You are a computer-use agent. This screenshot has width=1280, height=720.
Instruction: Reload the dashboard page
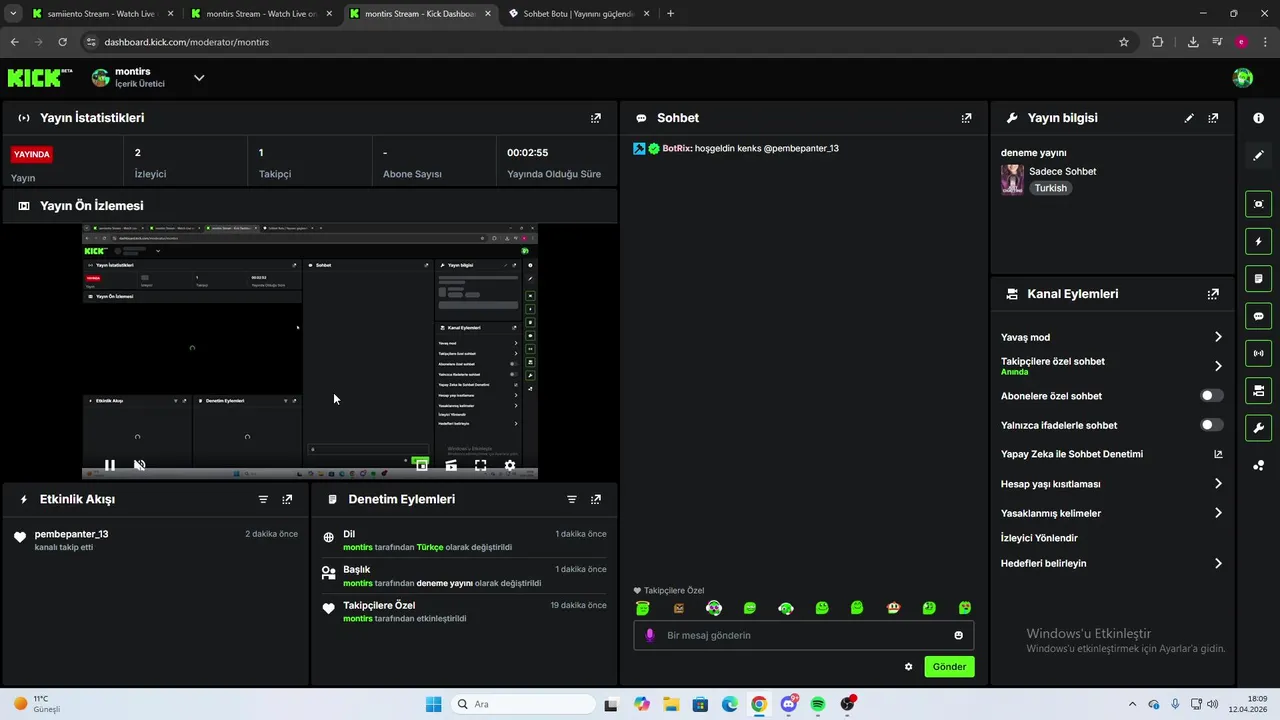(62, 42)
